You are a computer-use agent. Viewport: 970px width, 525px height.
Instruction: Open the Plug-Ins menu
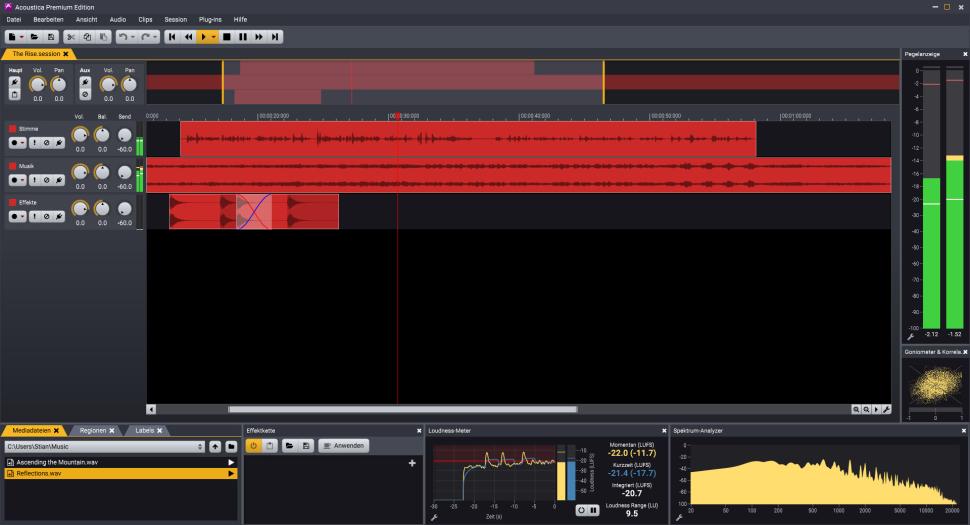click(x=210, y=19)
